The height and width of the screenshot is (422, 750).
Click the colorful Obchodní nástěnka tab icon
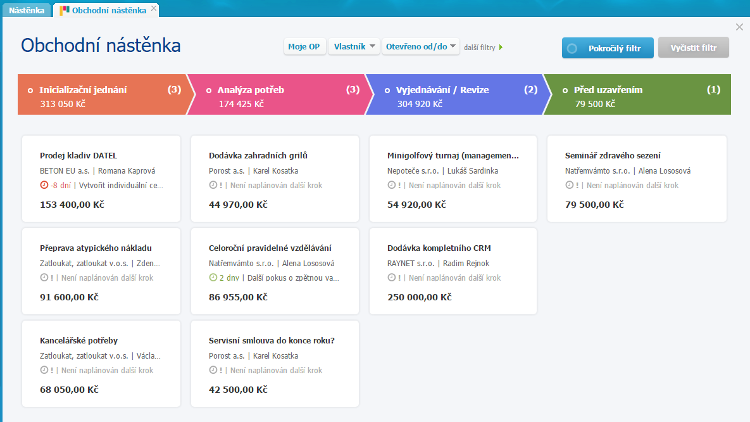pyautogui.click(x=65, y=10)
